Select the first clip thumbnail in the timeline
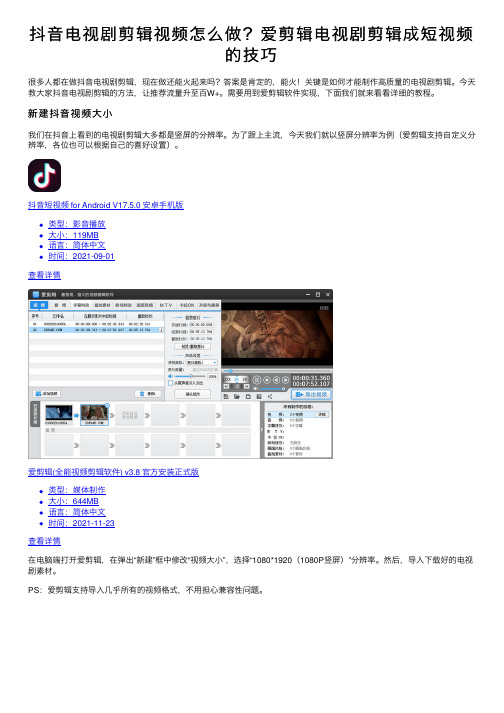Screen dimensions: 504x713 point(59,414)
